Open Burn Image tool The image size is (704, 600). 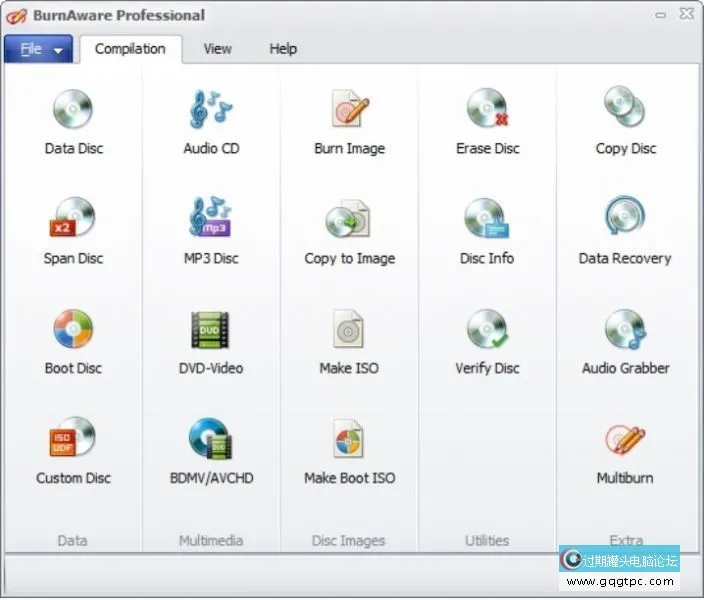[x=349, y=122]
